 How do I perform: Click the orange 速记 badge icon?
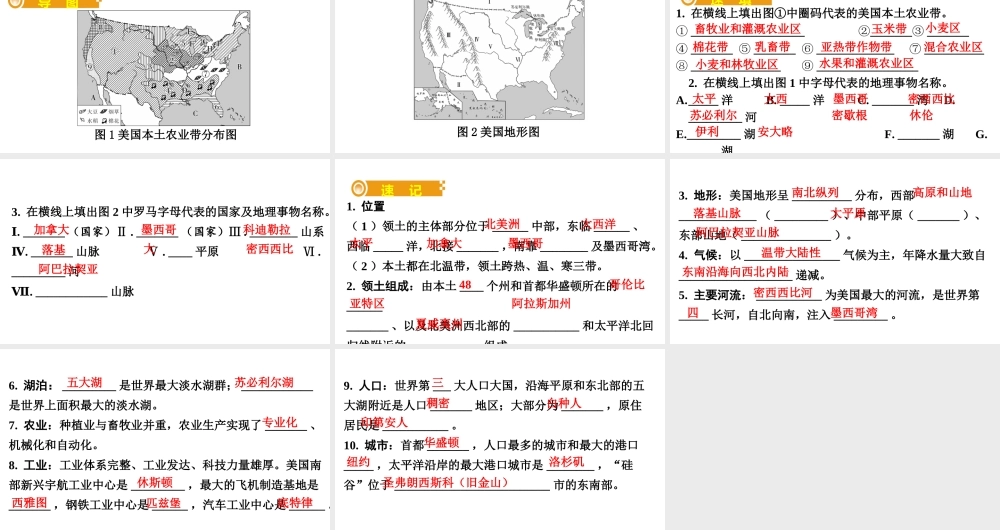(x=396, y=189)
